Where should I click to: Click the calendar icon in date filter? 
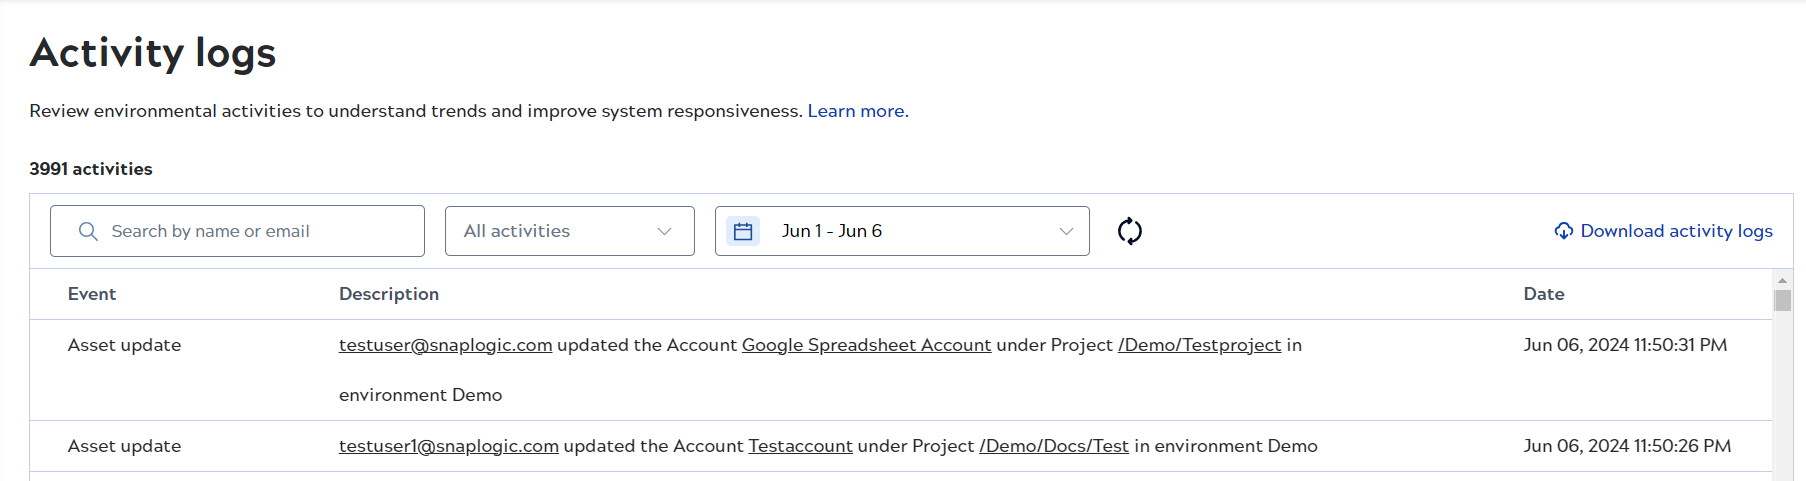pyautogui.click(x=743, y=231)
